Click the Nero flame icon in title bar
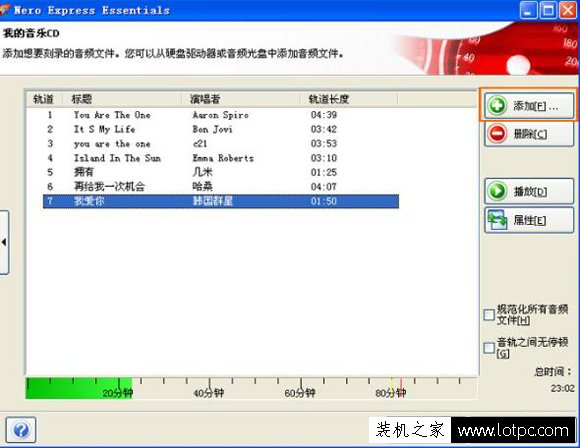Image resolution: width=580 pixels, height=448 pixels. click(x=4, y=10)
